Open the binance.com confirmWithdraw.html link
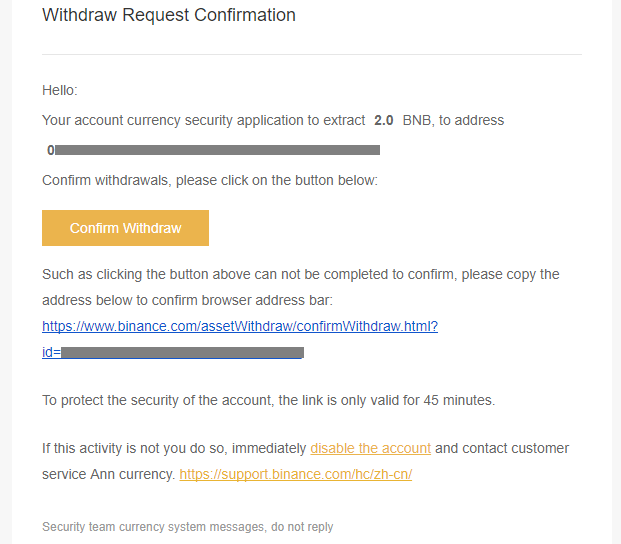 (x=240, y=326)
